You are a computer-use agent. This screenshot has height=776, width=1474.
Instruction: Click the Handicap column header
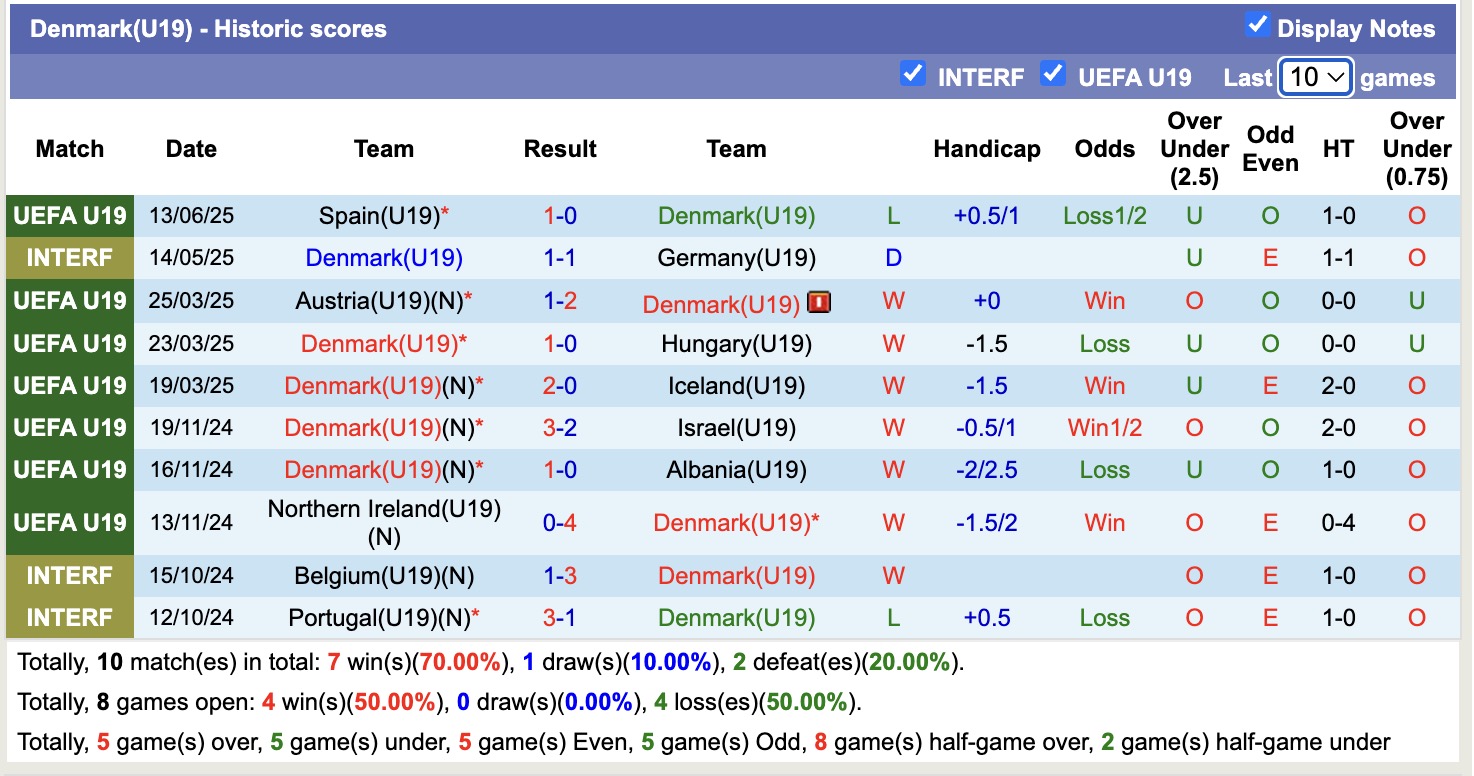pyautogui.click(x=986, y=149)
